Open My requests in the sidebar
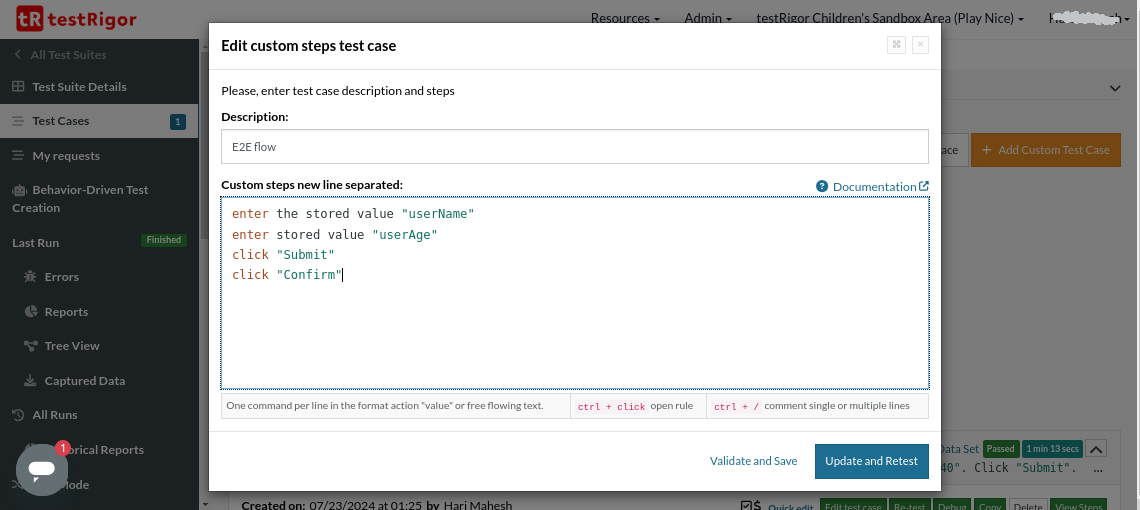This screenshot has height=510, width=1140. (65, 156)
